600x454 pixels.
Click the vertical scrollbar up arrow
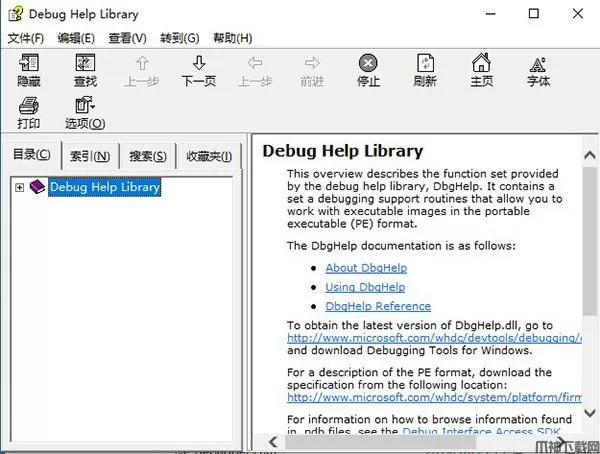[590, 155]
